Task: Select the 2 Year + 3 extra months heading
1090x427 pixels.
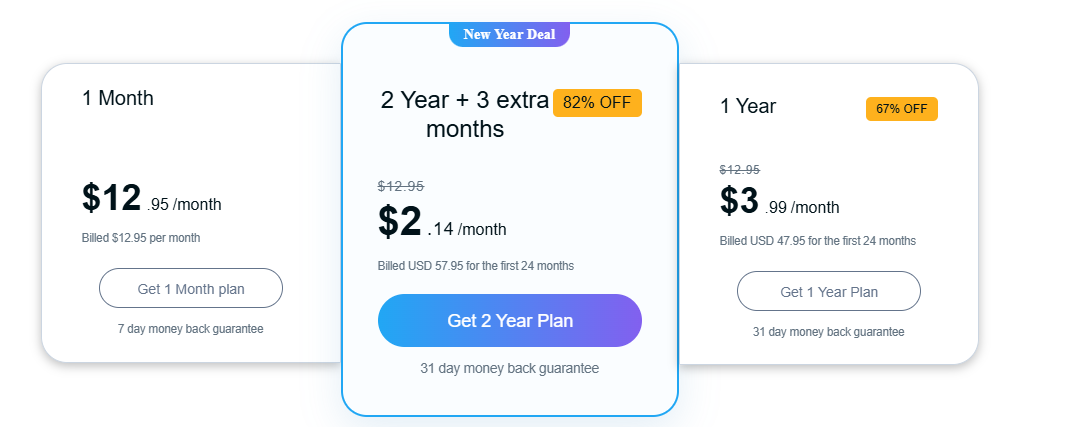Action: (x=465, y=115)
